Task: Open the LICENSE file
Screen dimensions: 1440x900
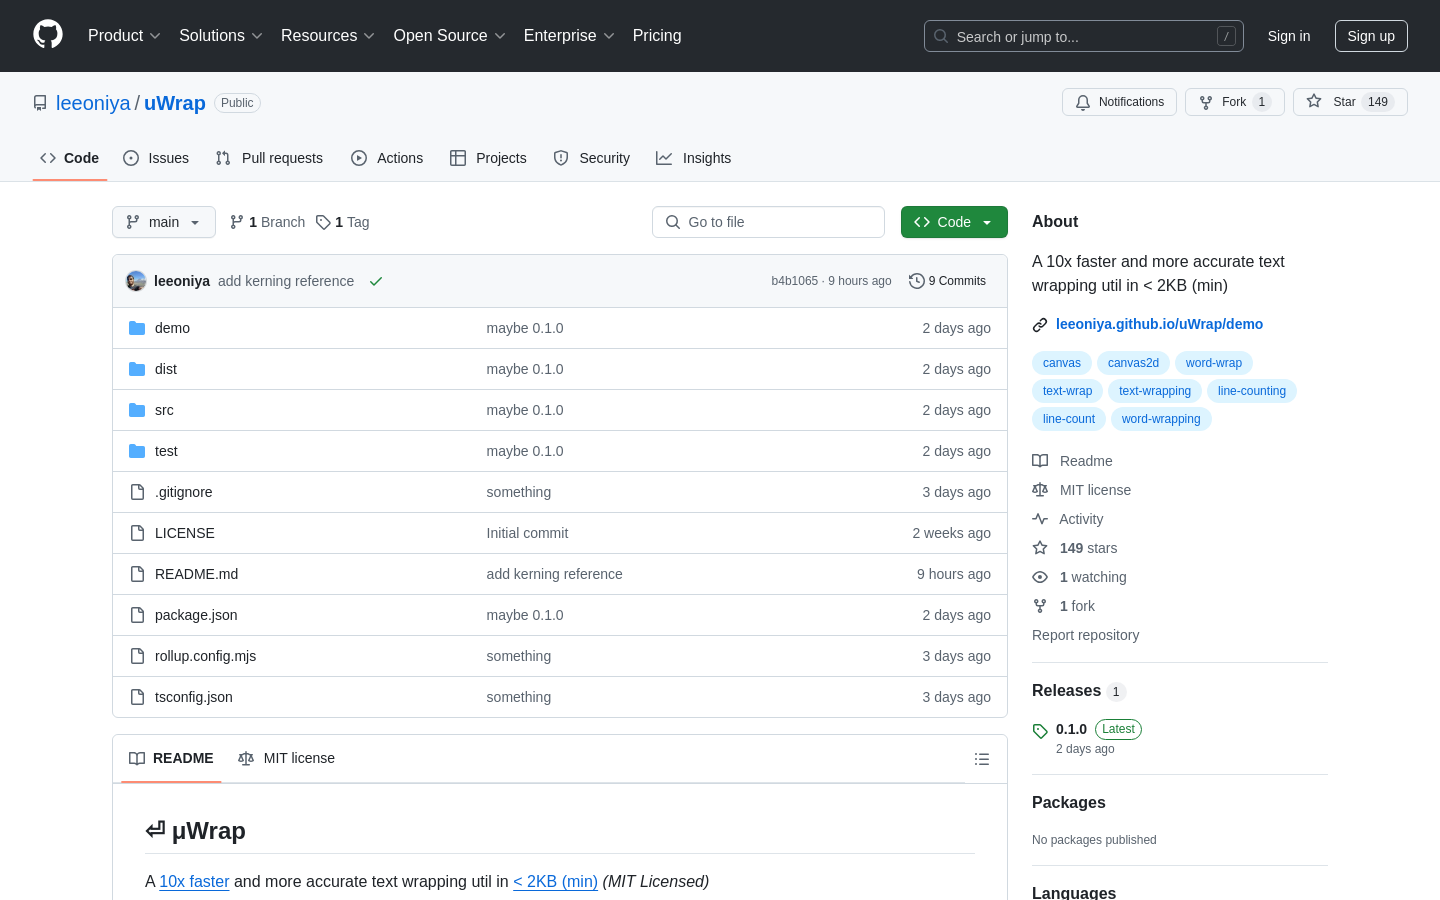Action: click(x=185, y=533)
